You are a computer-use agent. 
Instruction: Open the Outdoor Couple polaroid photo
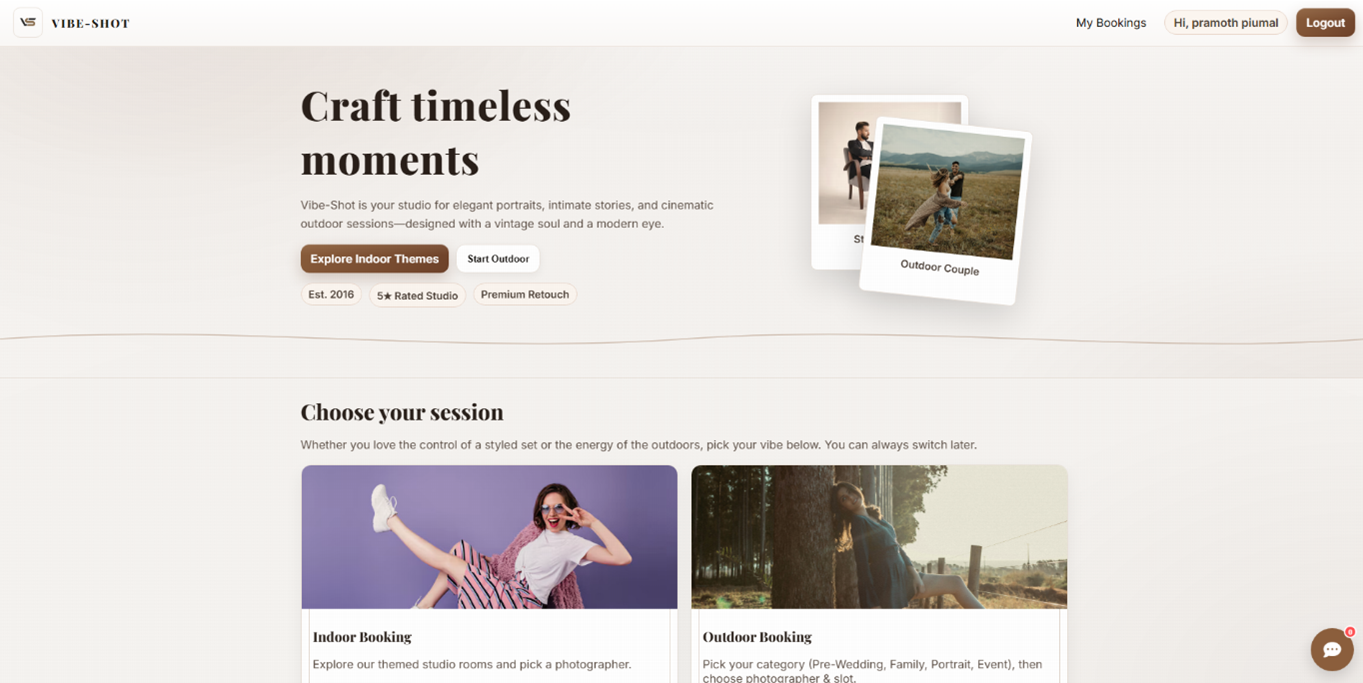pyautogui.click(x=946, y=211)
